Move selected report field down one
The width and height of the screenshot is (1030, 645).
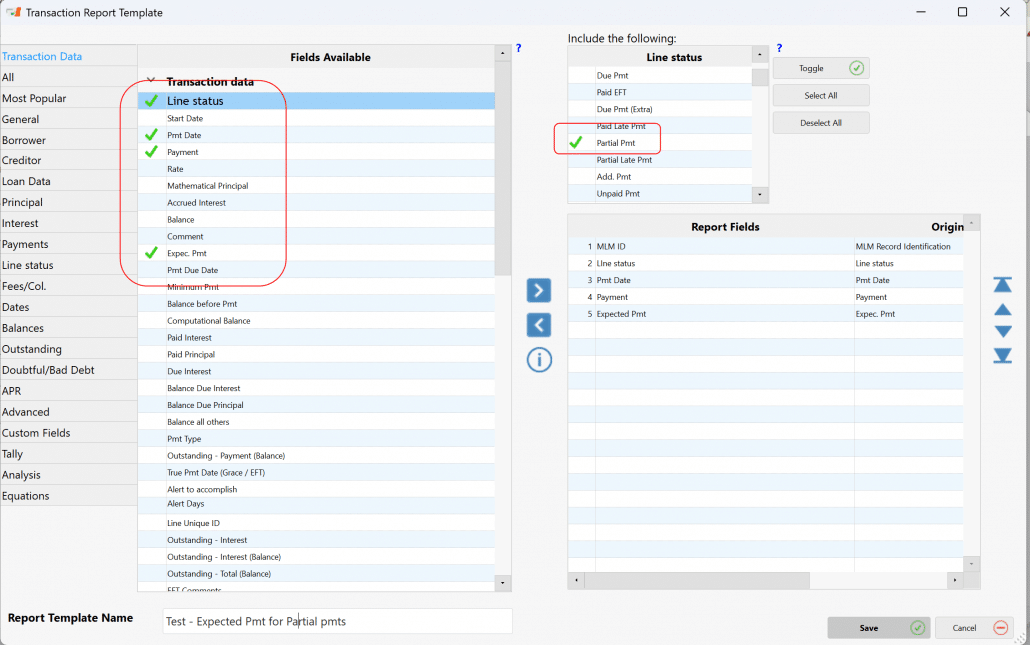click(1002, 332)
